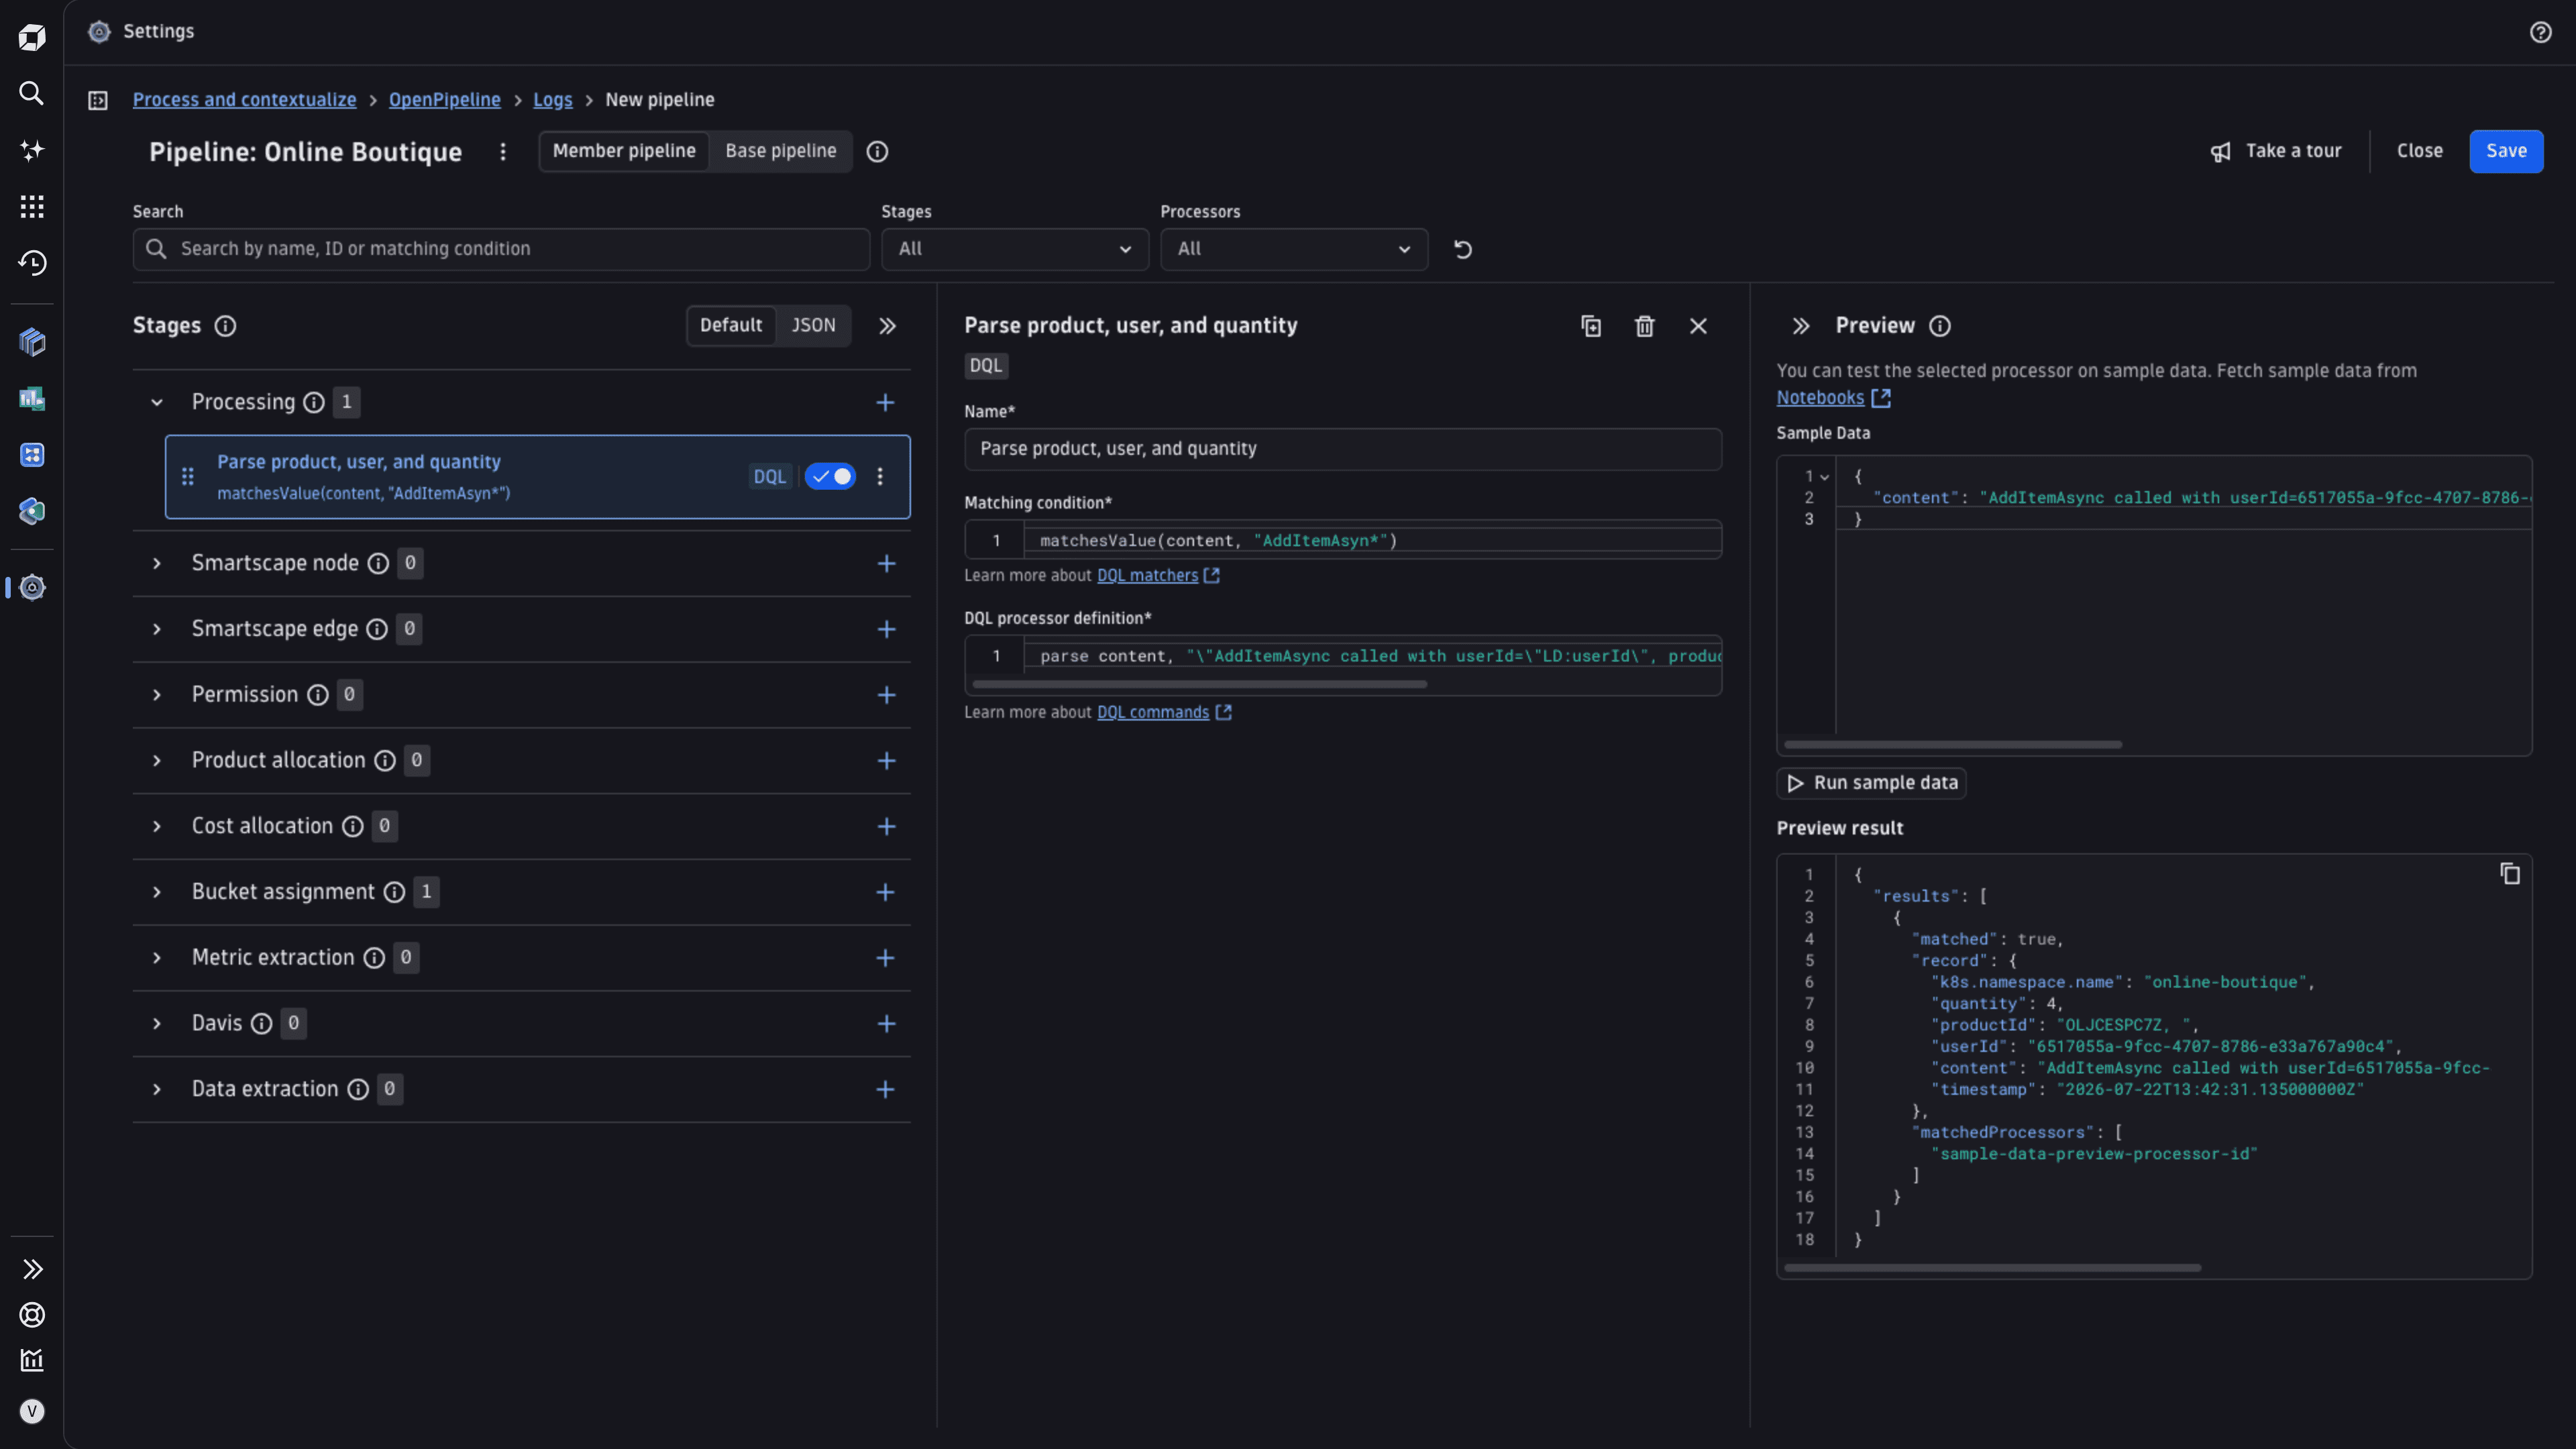This screenshot has width=2576, height=1449.
Task: Open the search icon in left sidebar
Action: [32, 93]
